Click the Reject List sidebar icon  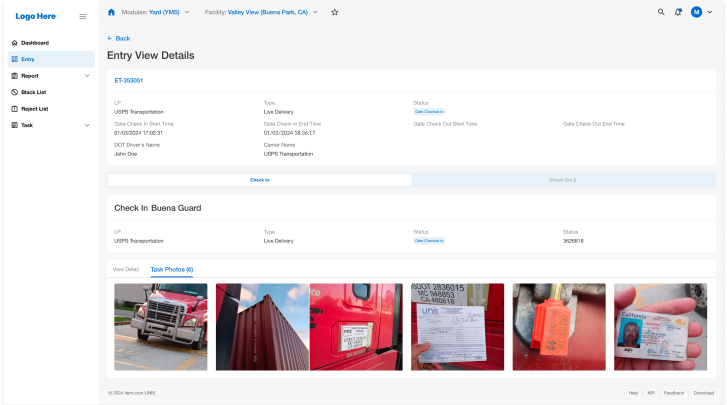(x=14, y=109)
